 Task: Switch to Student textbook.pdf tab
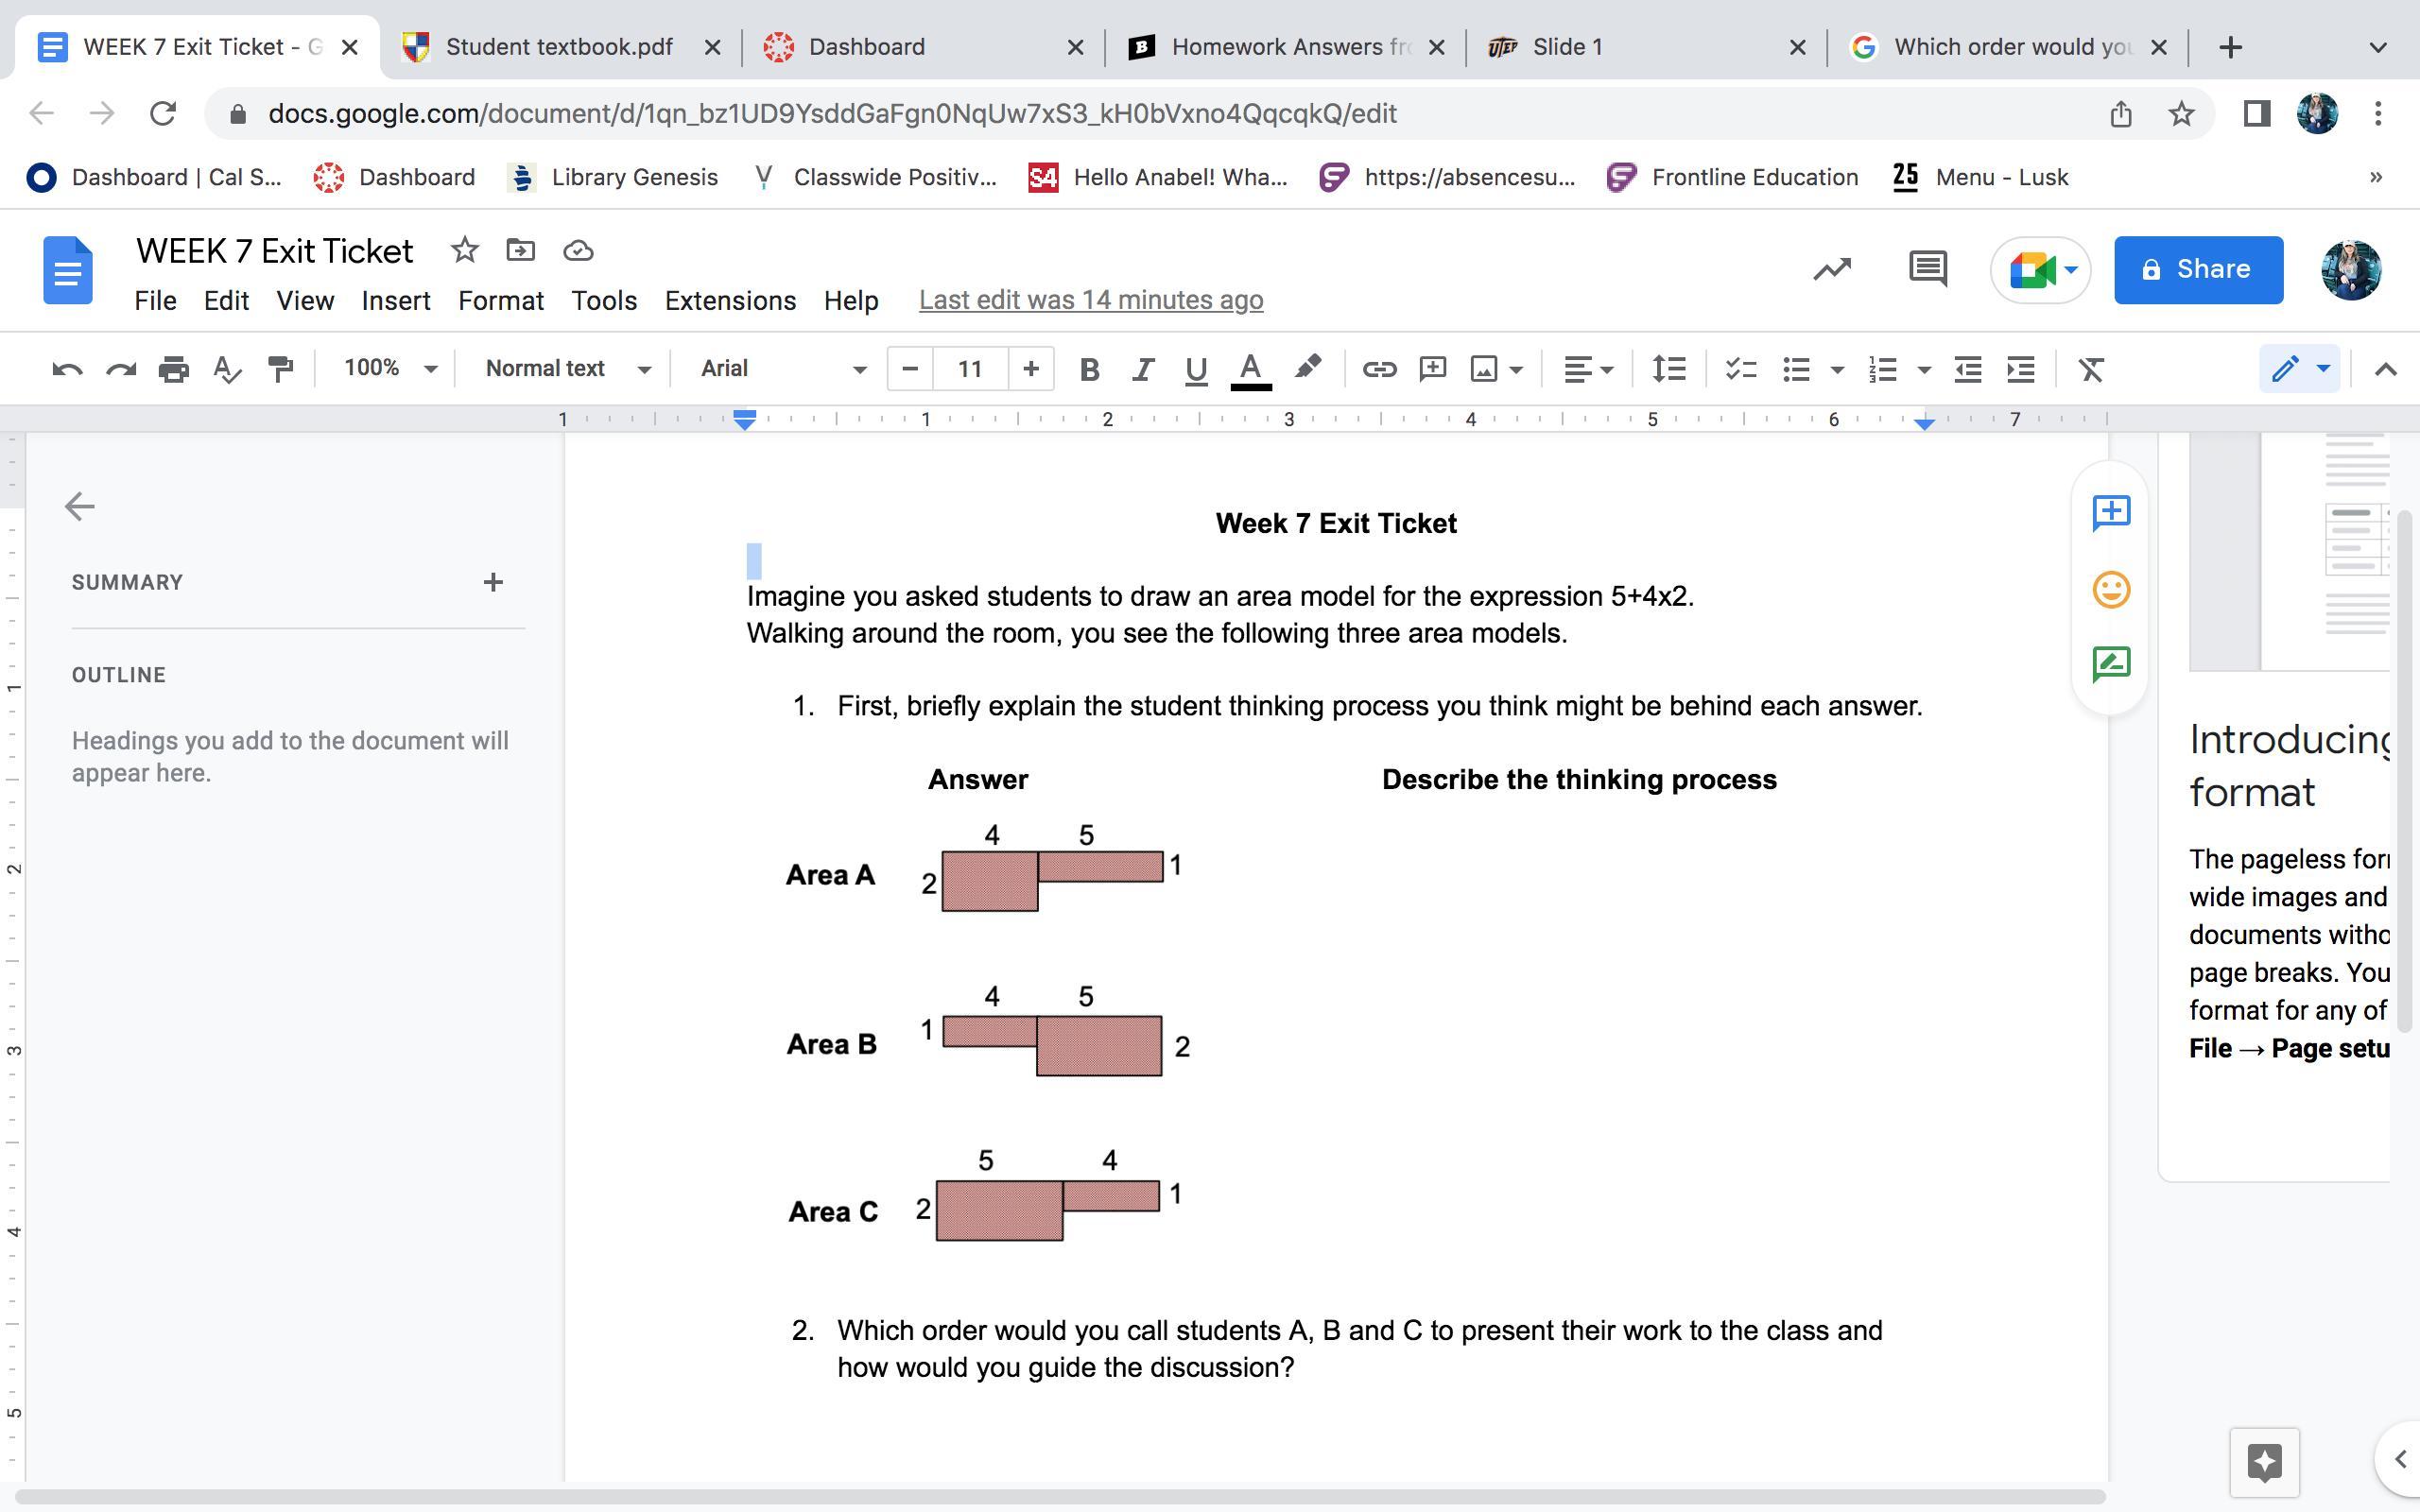[x=559, y=47]
